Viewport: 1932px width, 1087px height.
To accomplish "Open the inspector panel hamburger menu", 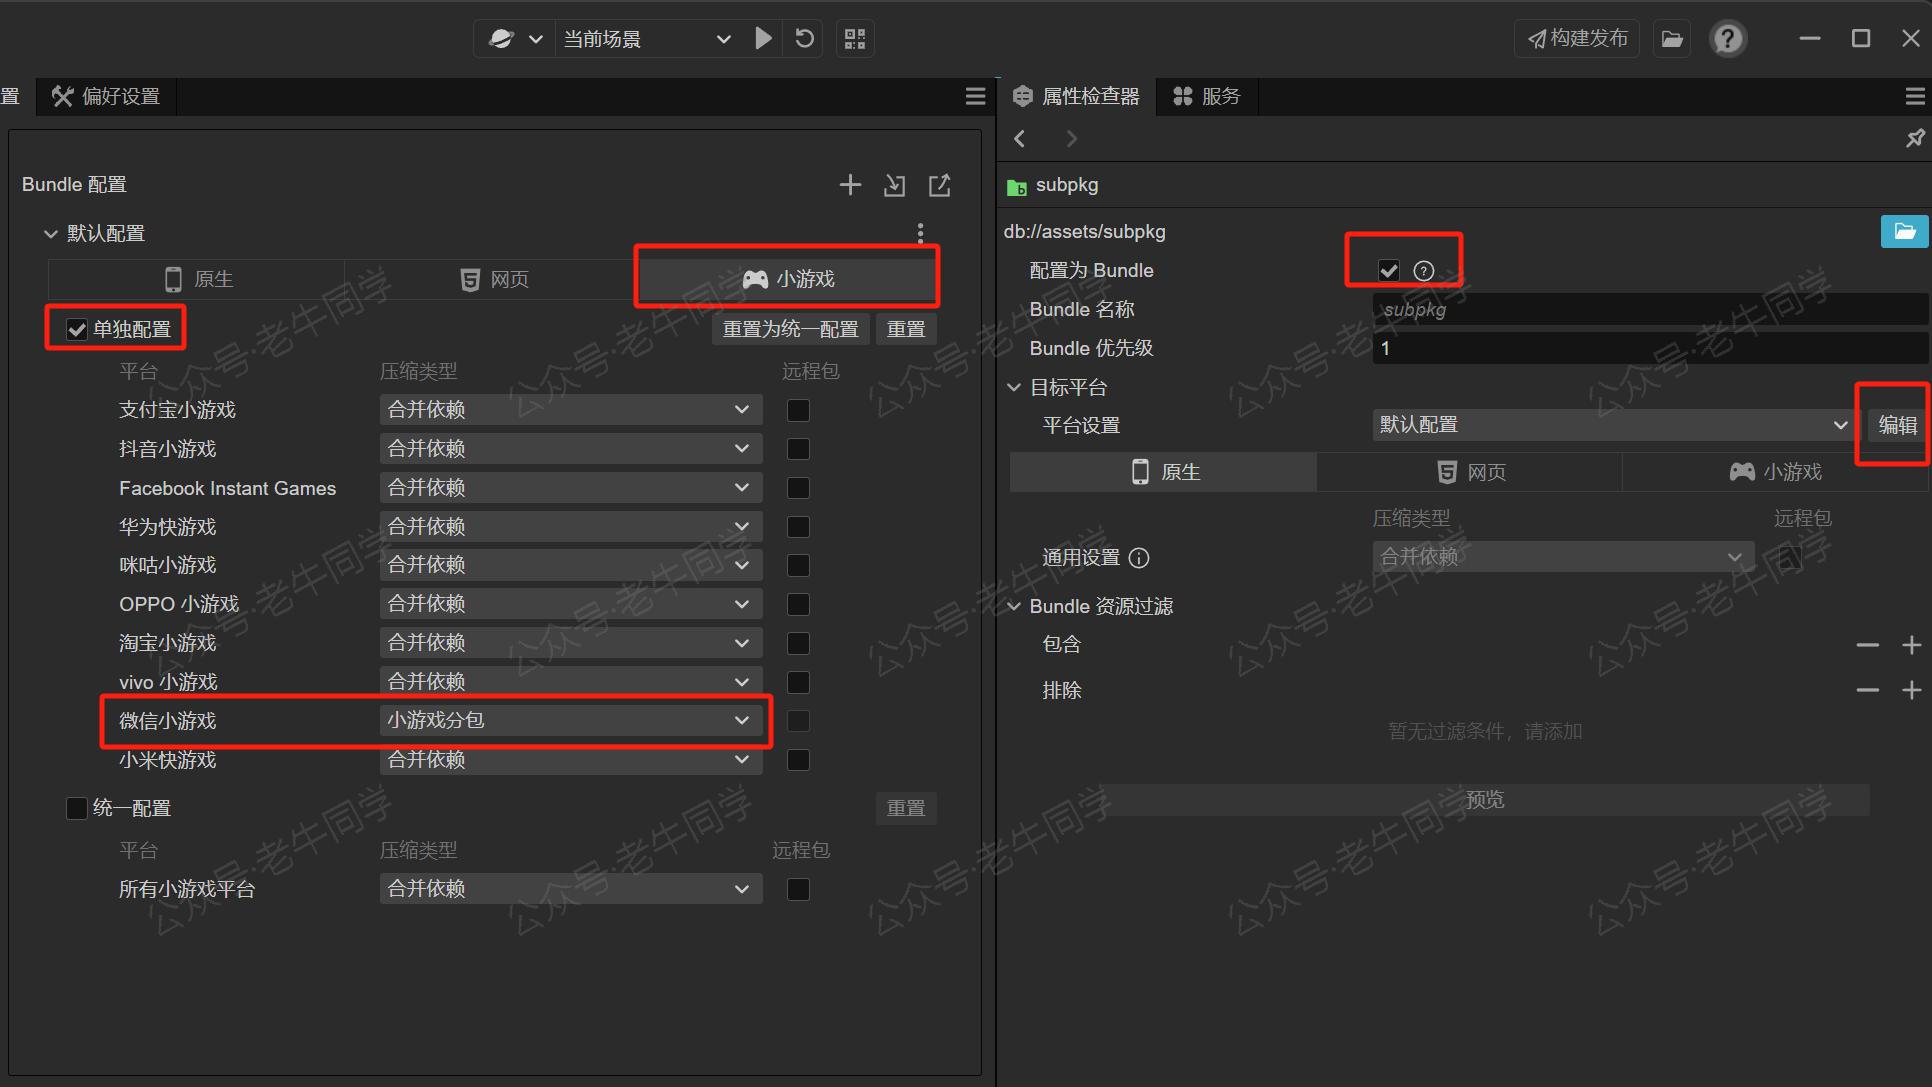I will tap(1915, 96).
